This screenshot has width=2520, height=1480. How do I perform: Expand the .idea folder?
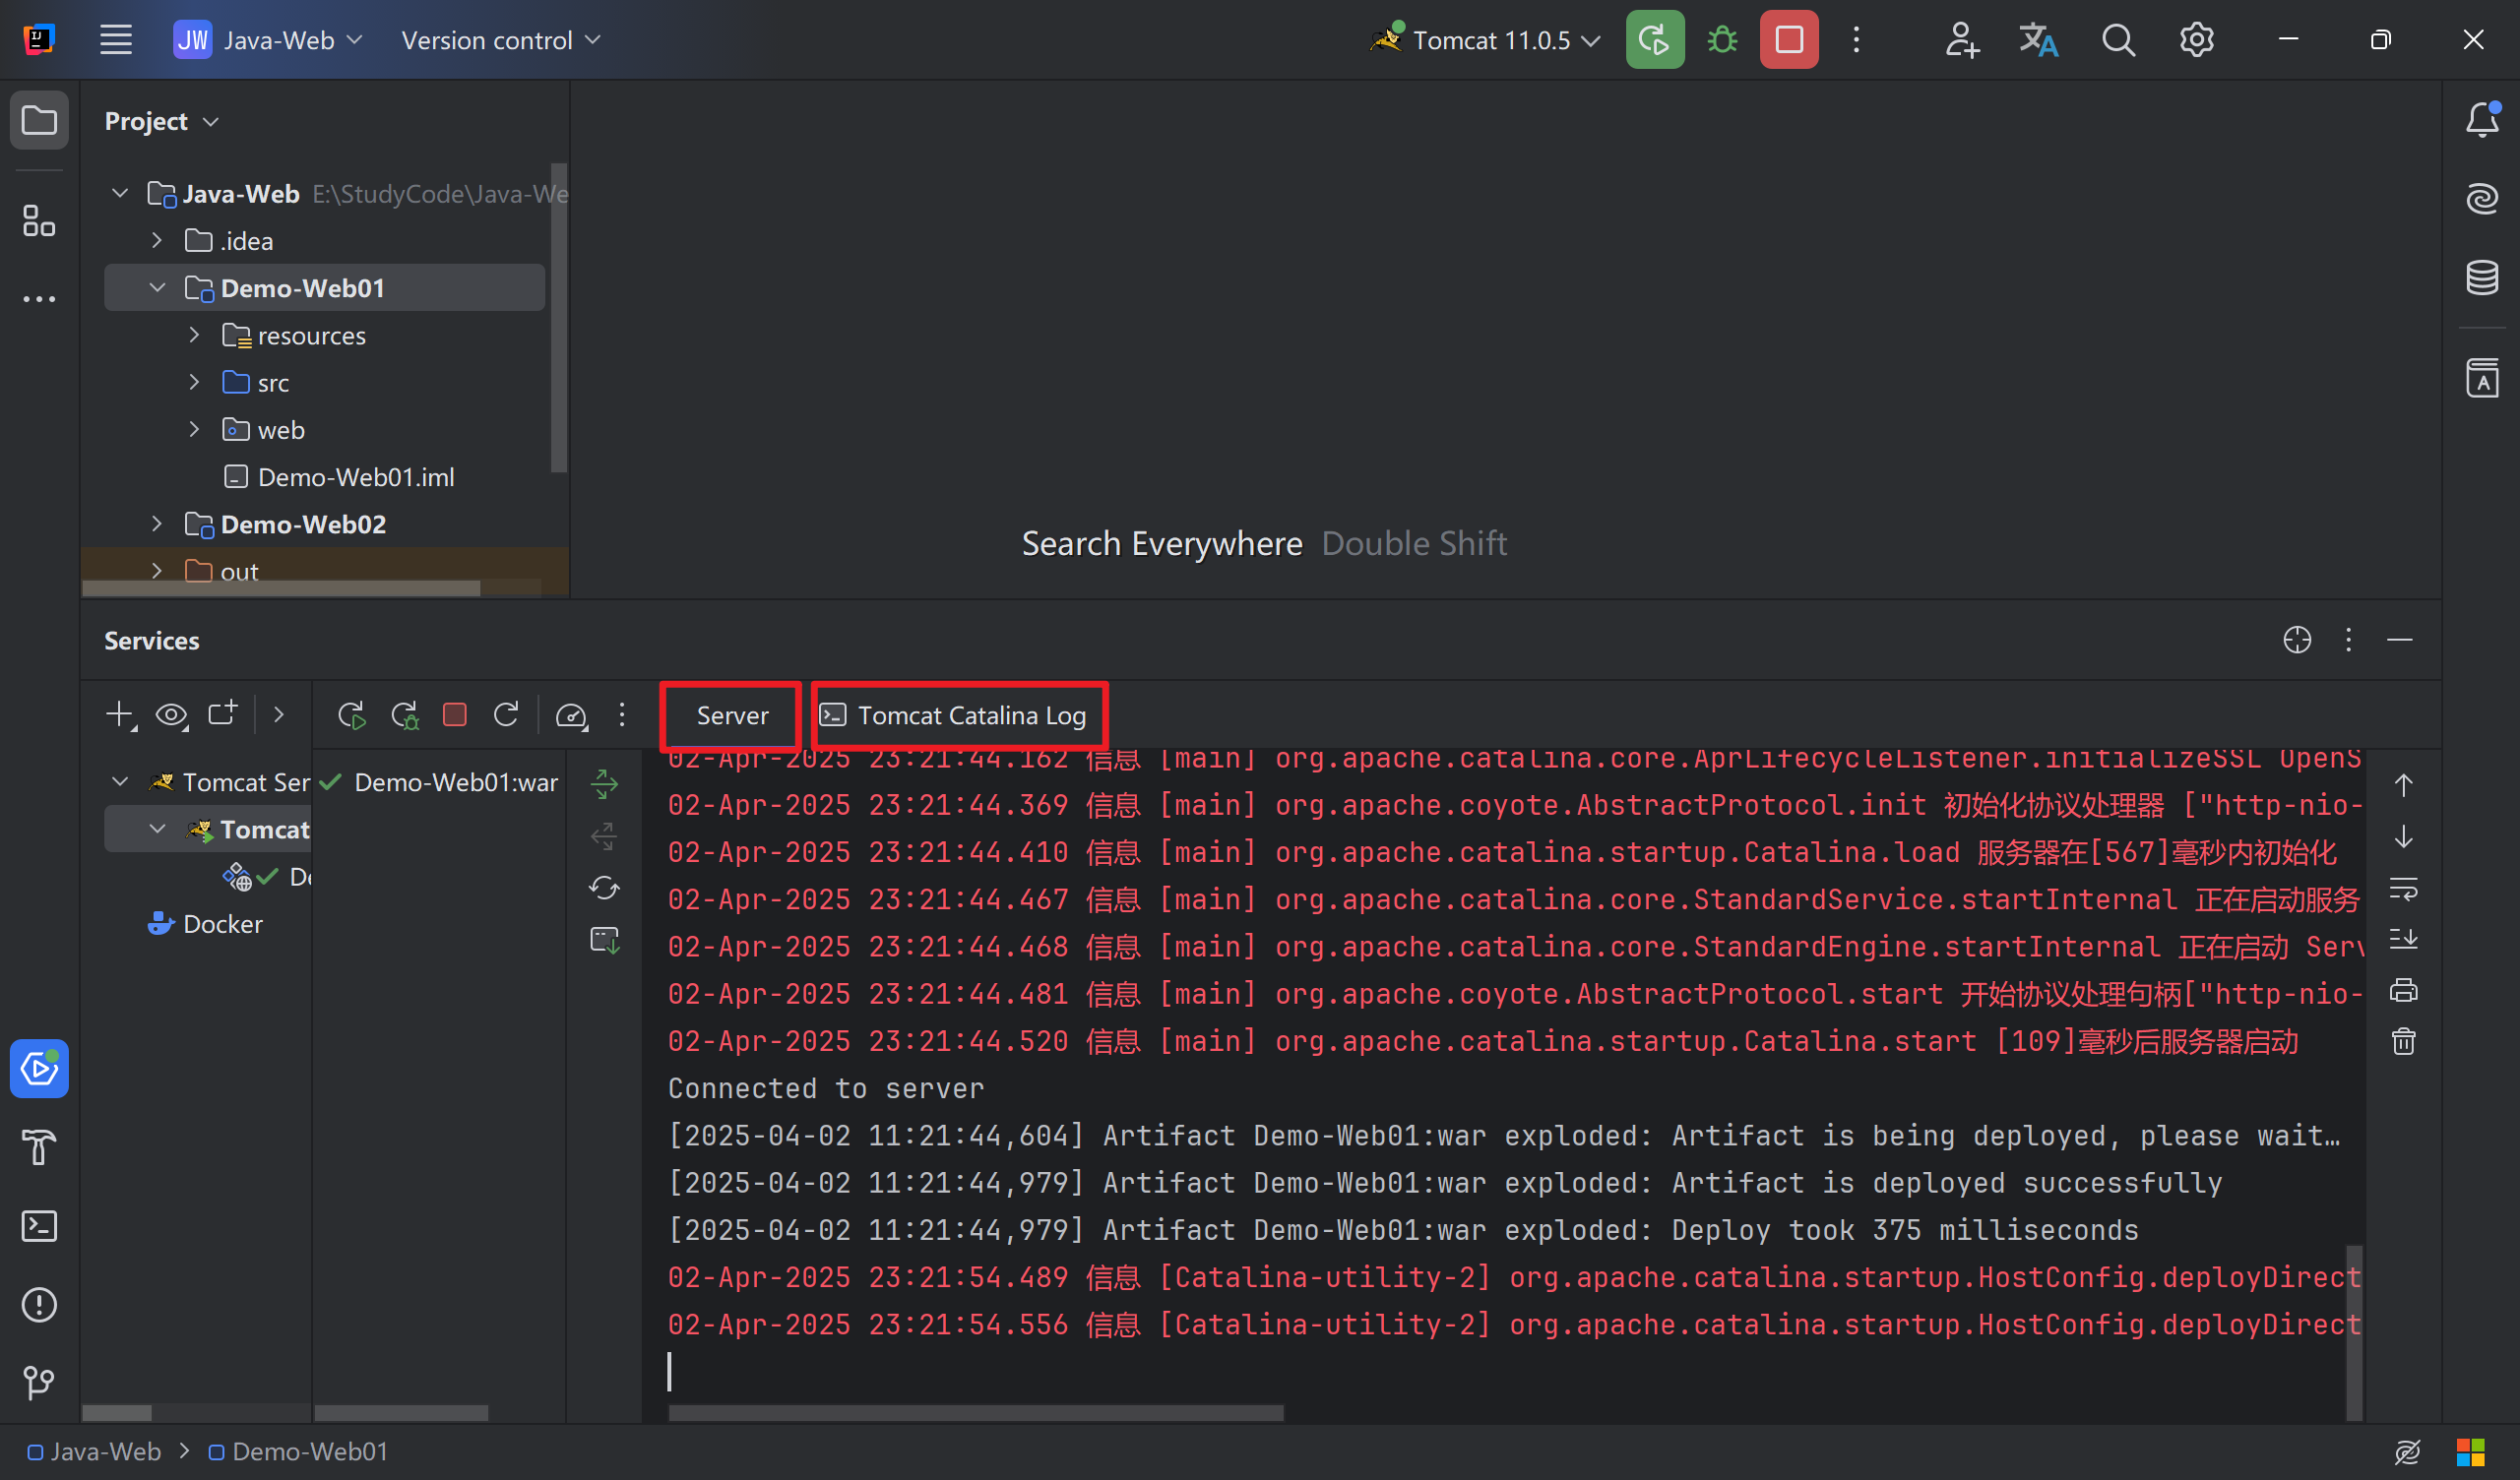point(157,240)
